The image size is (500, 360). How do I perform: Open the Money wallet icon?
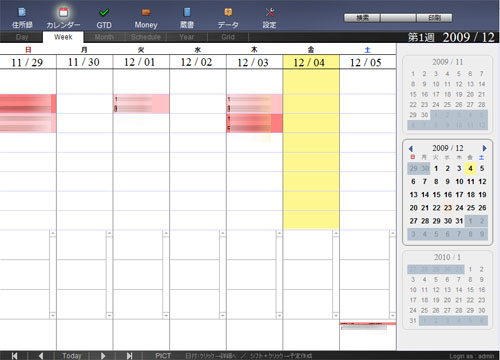[146, 18]
